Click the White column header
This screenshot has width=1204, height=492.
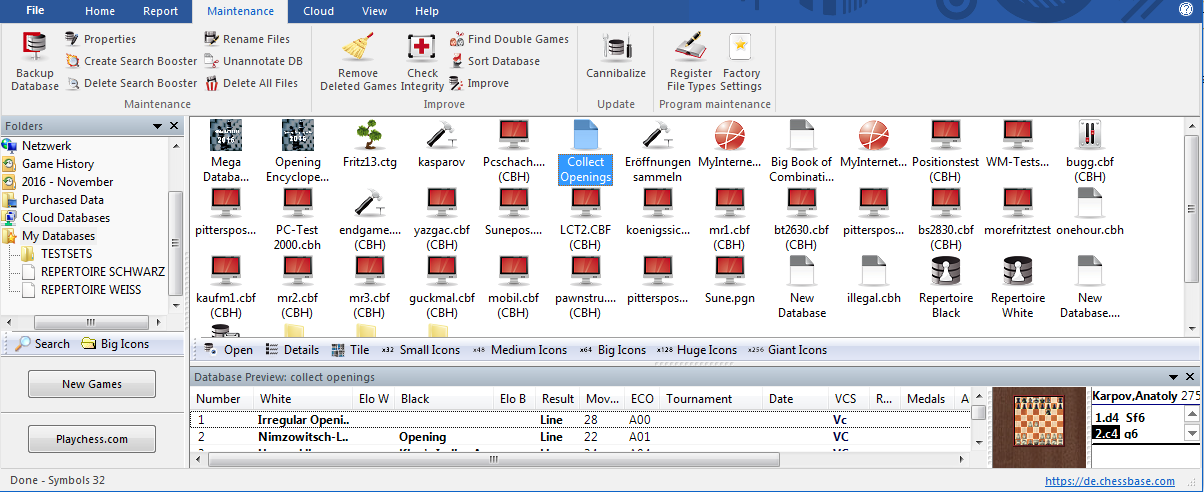point(304,398)
